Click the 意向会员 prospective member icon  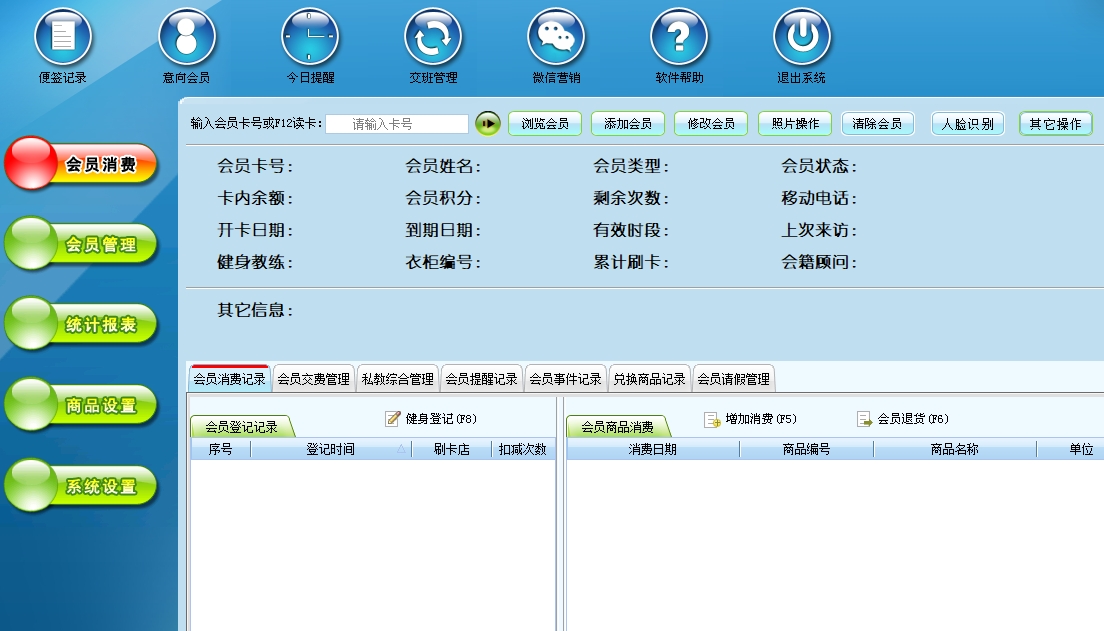click(x=186, y=37)
